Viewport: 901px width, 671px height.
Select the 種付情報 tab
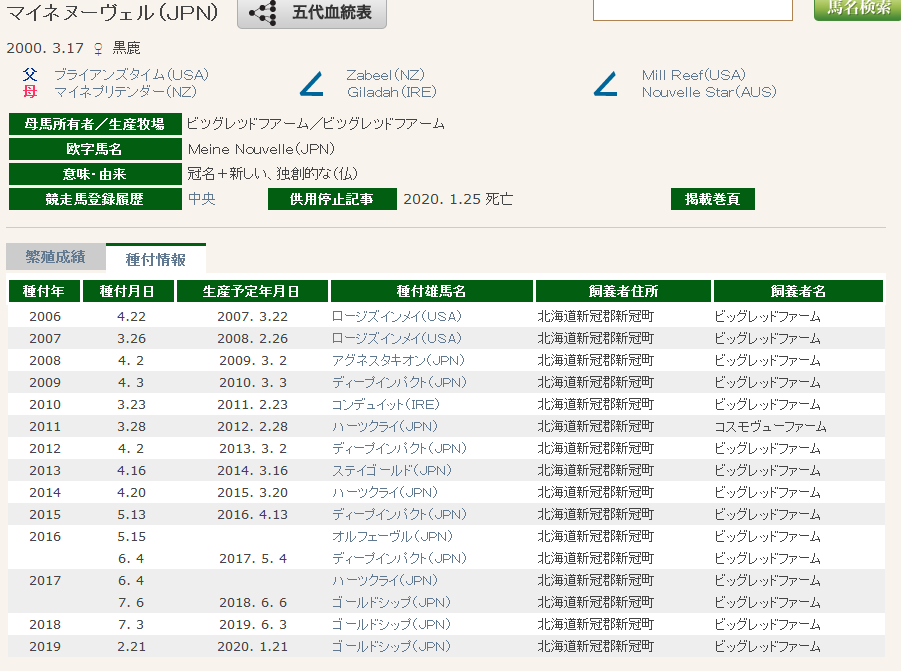pos(155,259)
